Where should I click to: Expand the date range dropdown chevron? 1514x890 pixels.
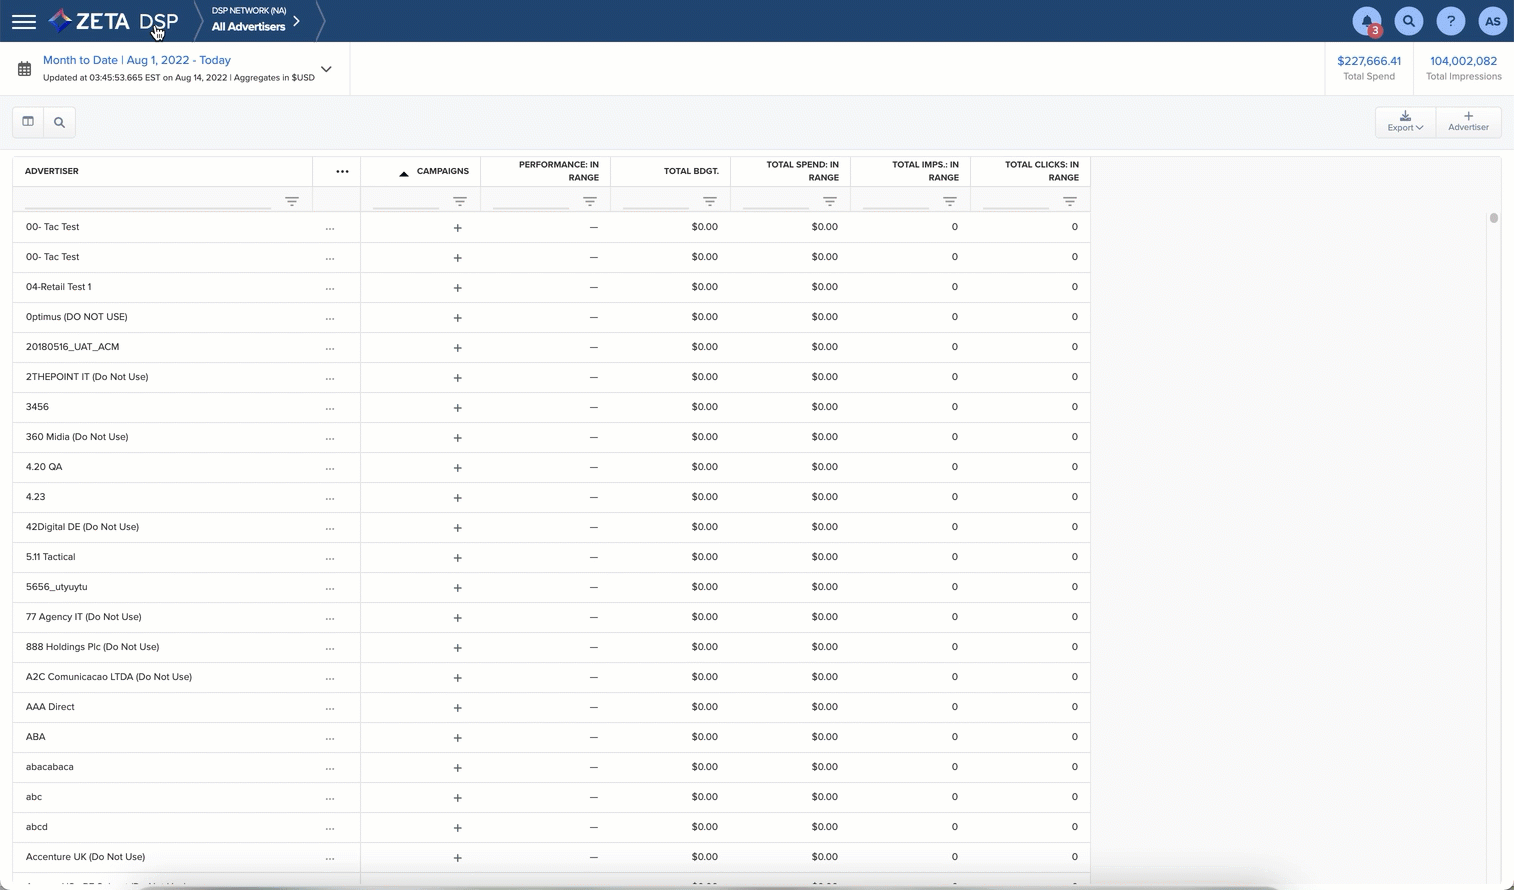tap(326, 69)
